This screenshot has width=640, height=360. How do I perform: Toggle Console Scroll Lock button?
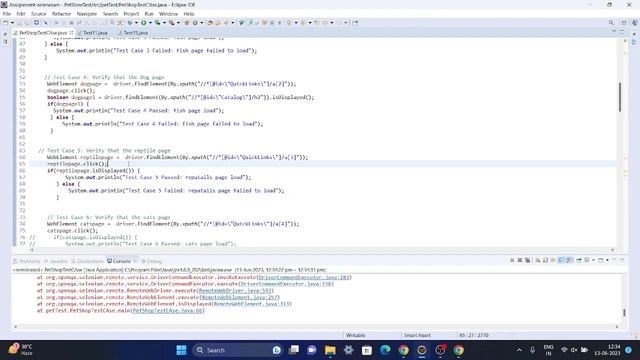point(545,260)
